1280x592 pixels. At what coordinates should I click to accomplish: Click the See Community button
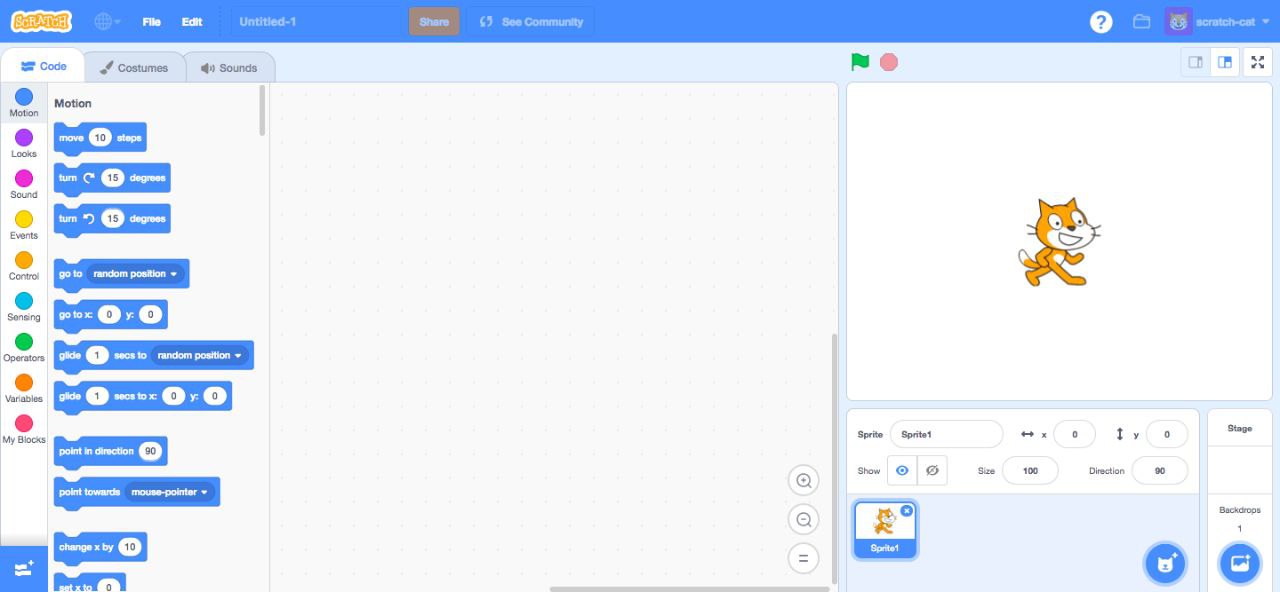pyautogui.click(x=530, y=21)
